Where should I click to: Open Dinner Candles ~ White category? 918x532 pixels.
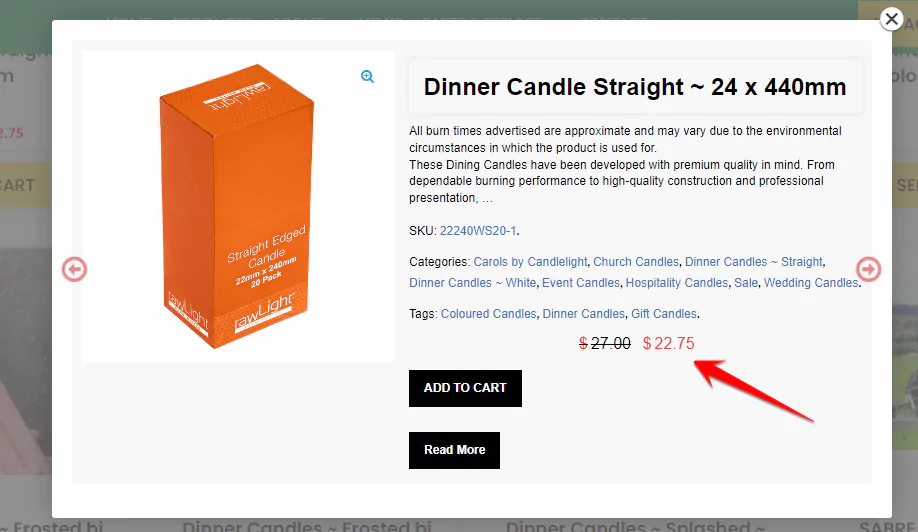coord(473,283)
